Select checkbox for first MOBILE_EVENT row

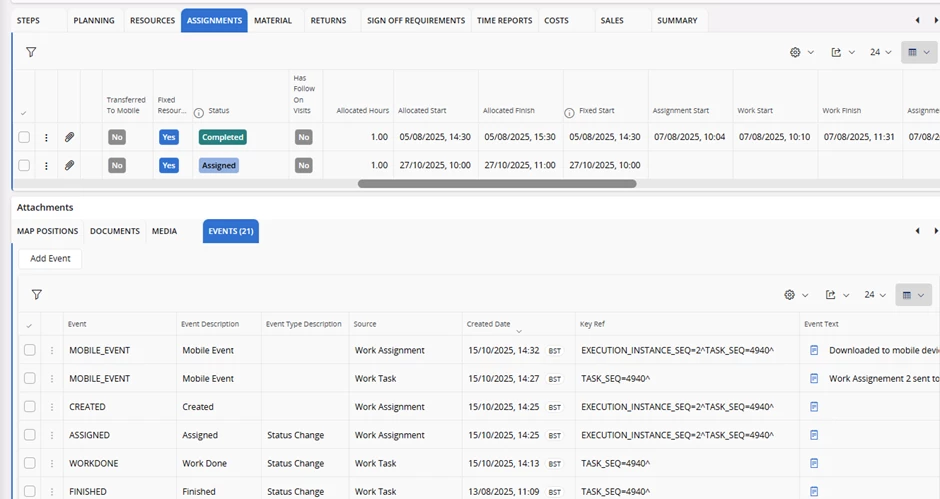pos(30,350)
